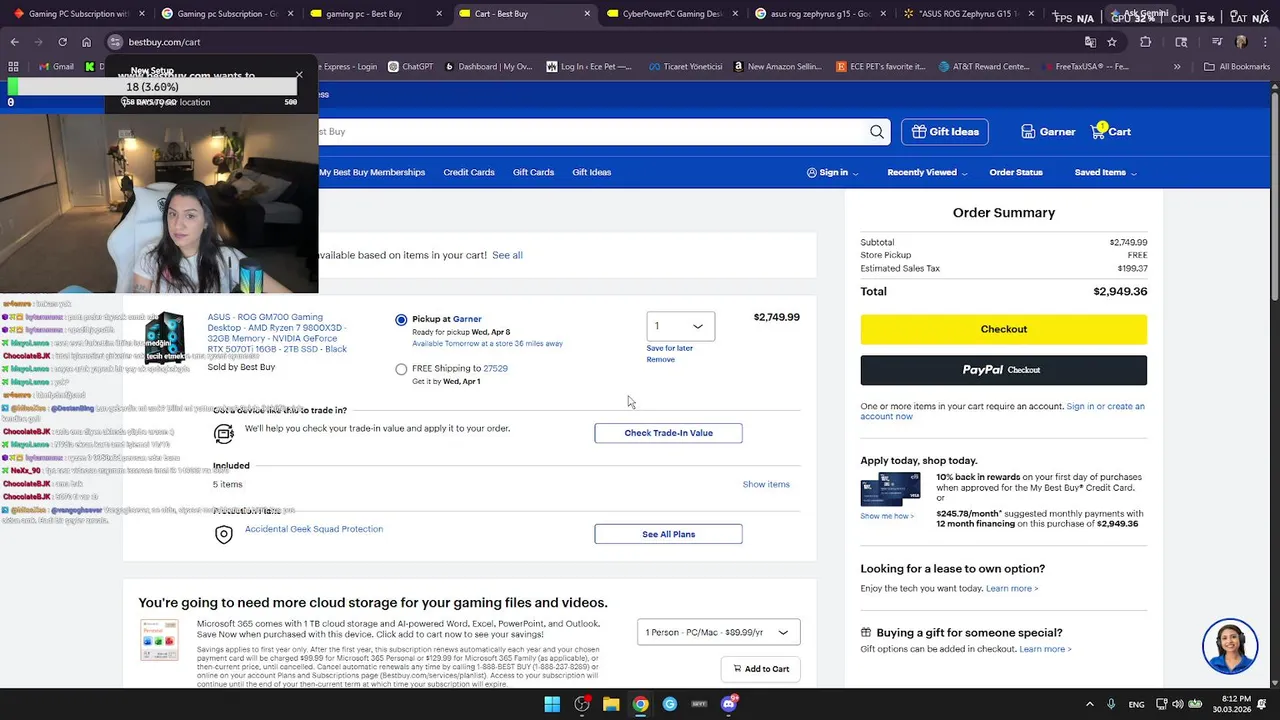Open Gmail bookmark

[x=56, y=67]
